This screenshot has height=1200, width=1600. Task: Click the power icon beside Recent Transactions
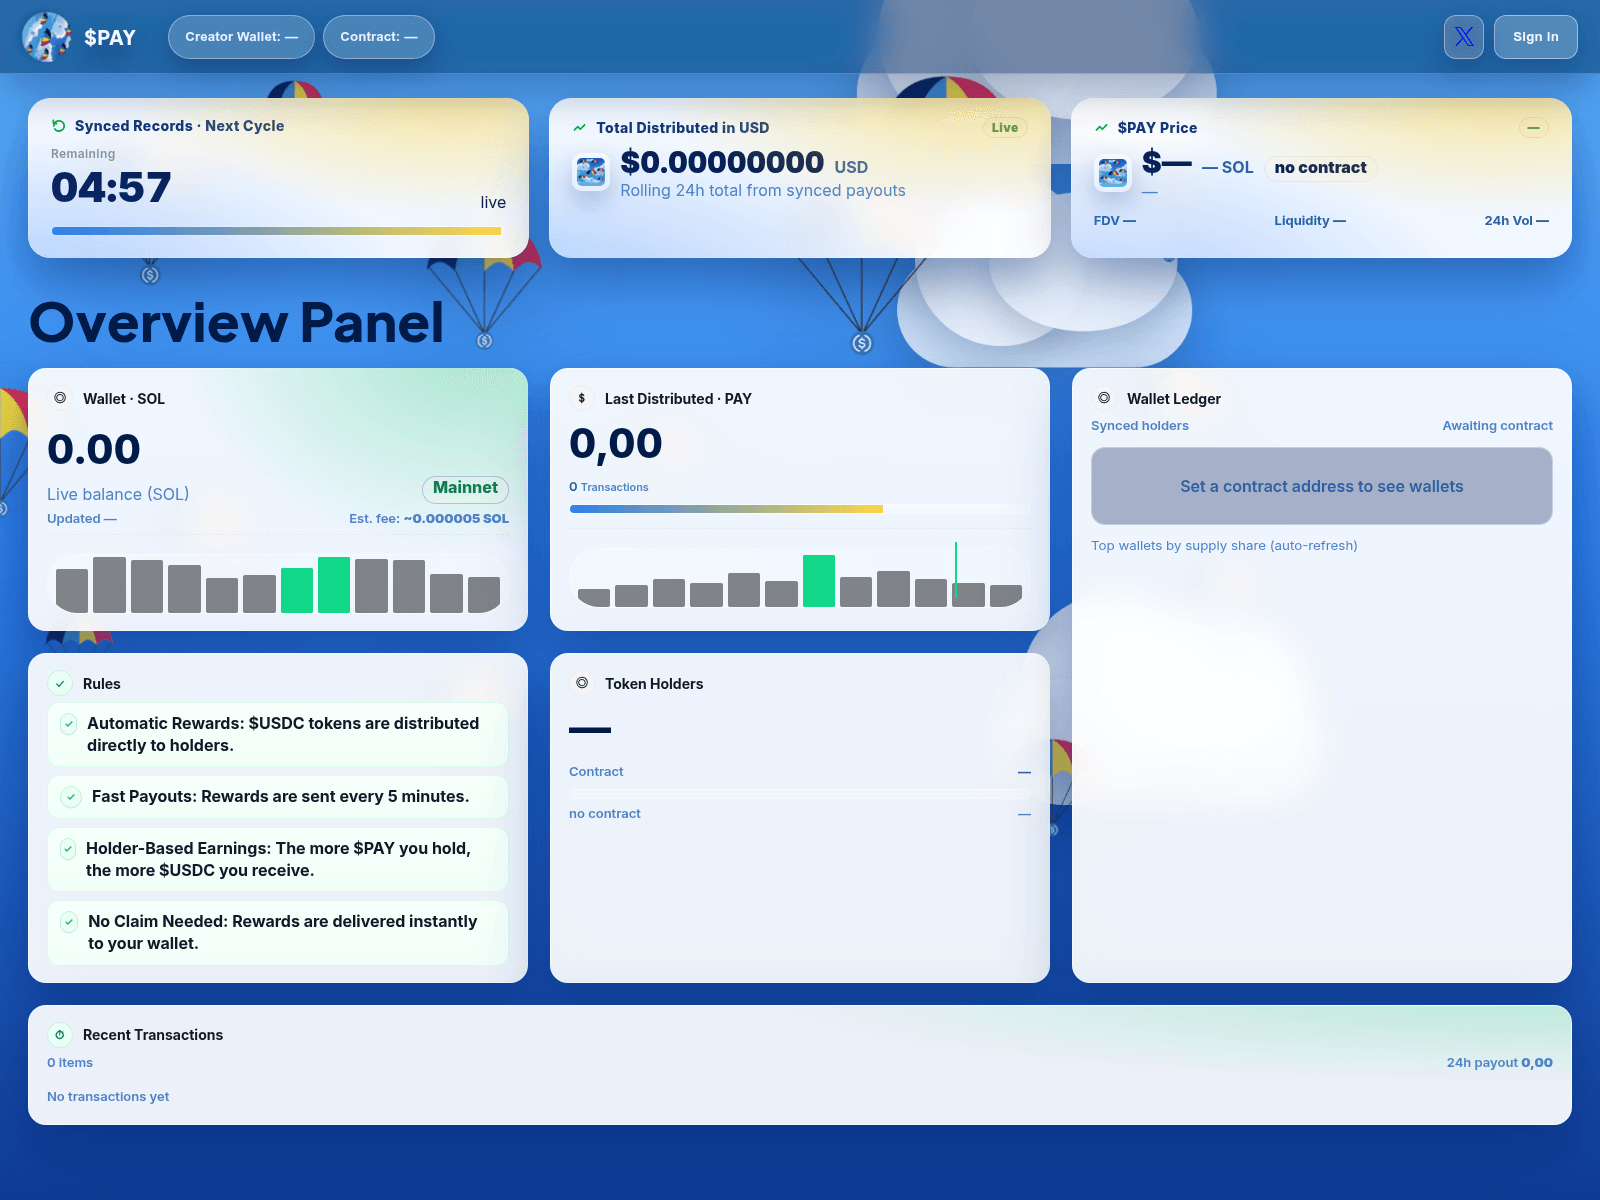[x=60, y=1035]
